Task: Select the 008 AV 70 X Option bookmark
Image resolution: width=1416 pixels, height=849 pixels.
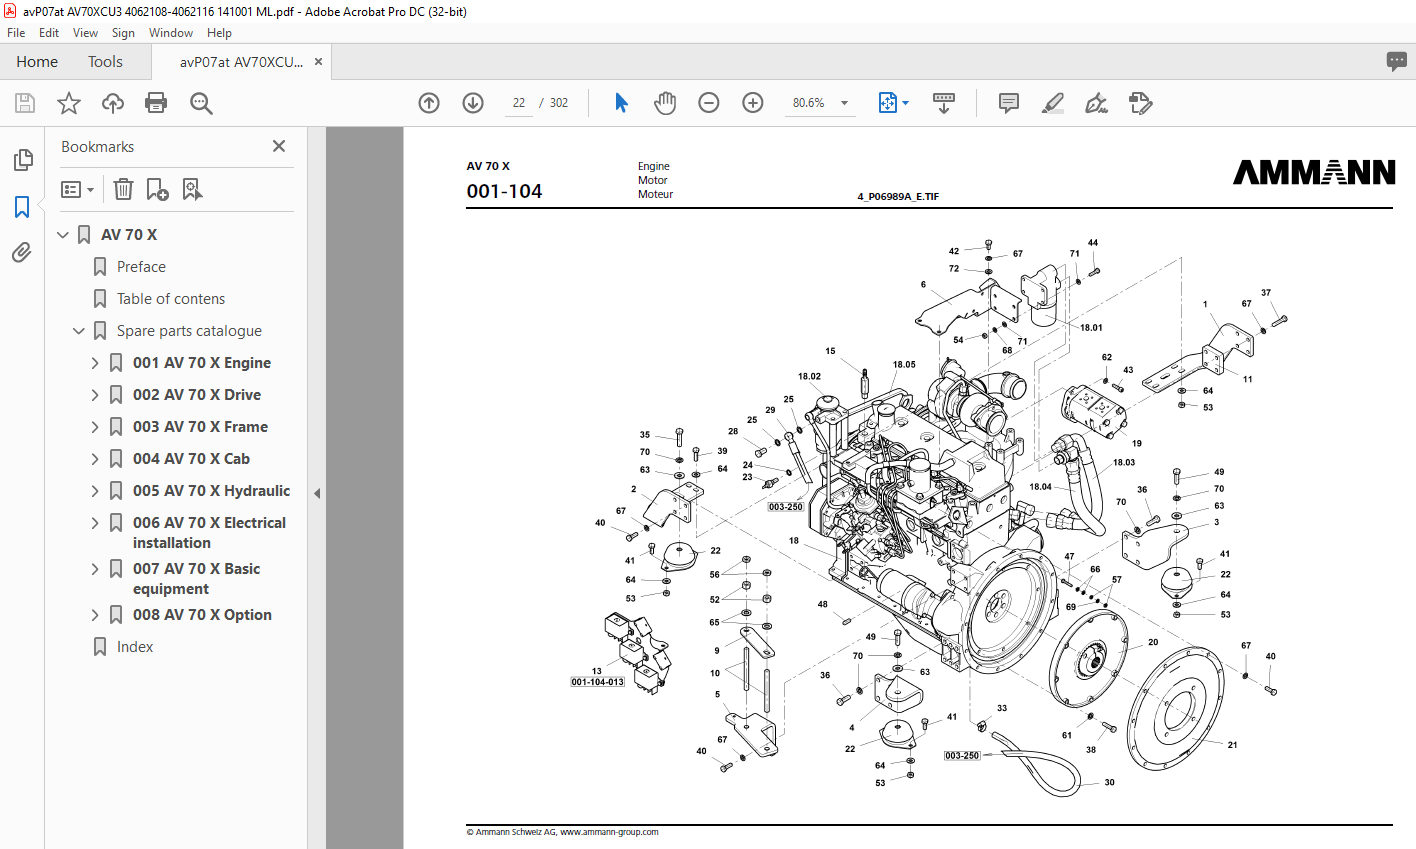Action: (x=202, y=615)
